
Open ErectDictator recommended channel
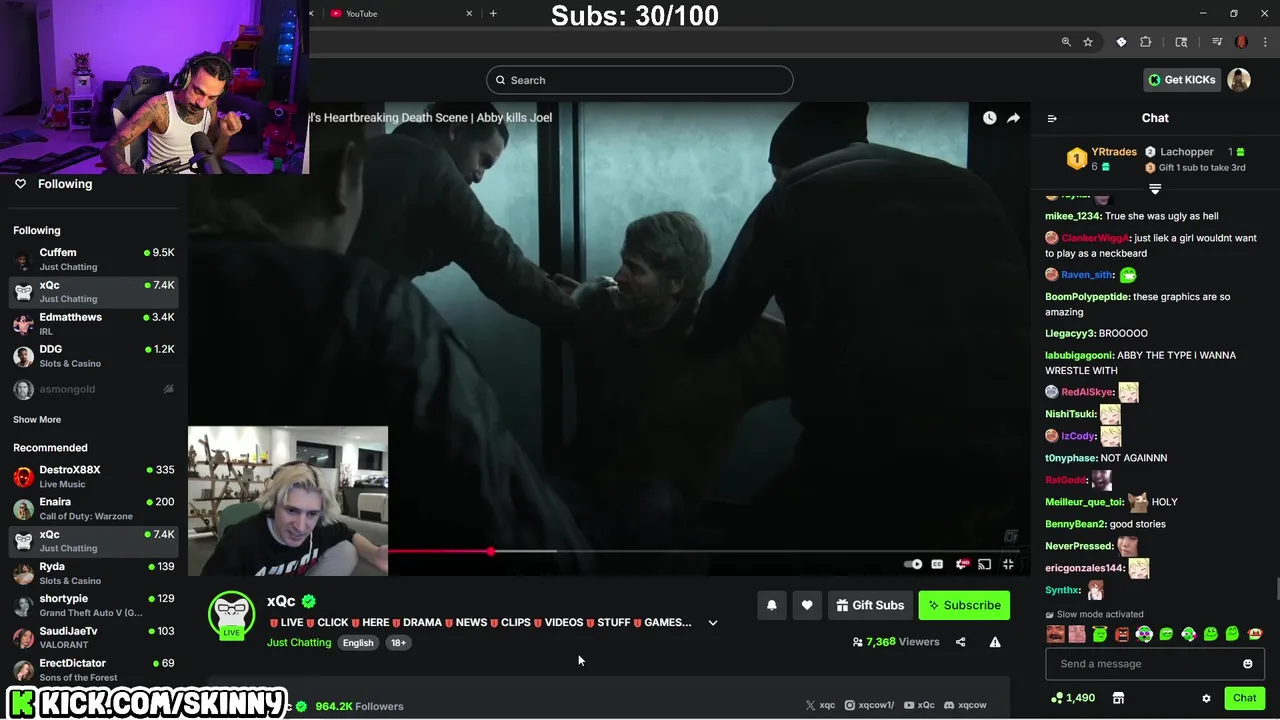[94, 670]
